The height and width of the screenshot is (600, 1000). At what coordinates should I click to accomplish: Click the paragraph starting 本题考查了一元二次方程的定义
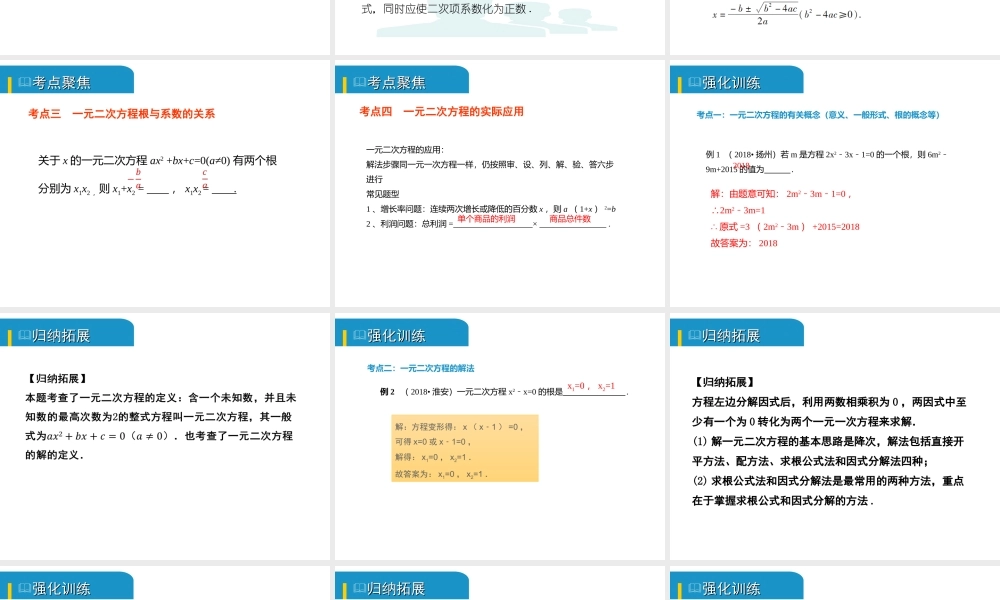click(161, 426)
